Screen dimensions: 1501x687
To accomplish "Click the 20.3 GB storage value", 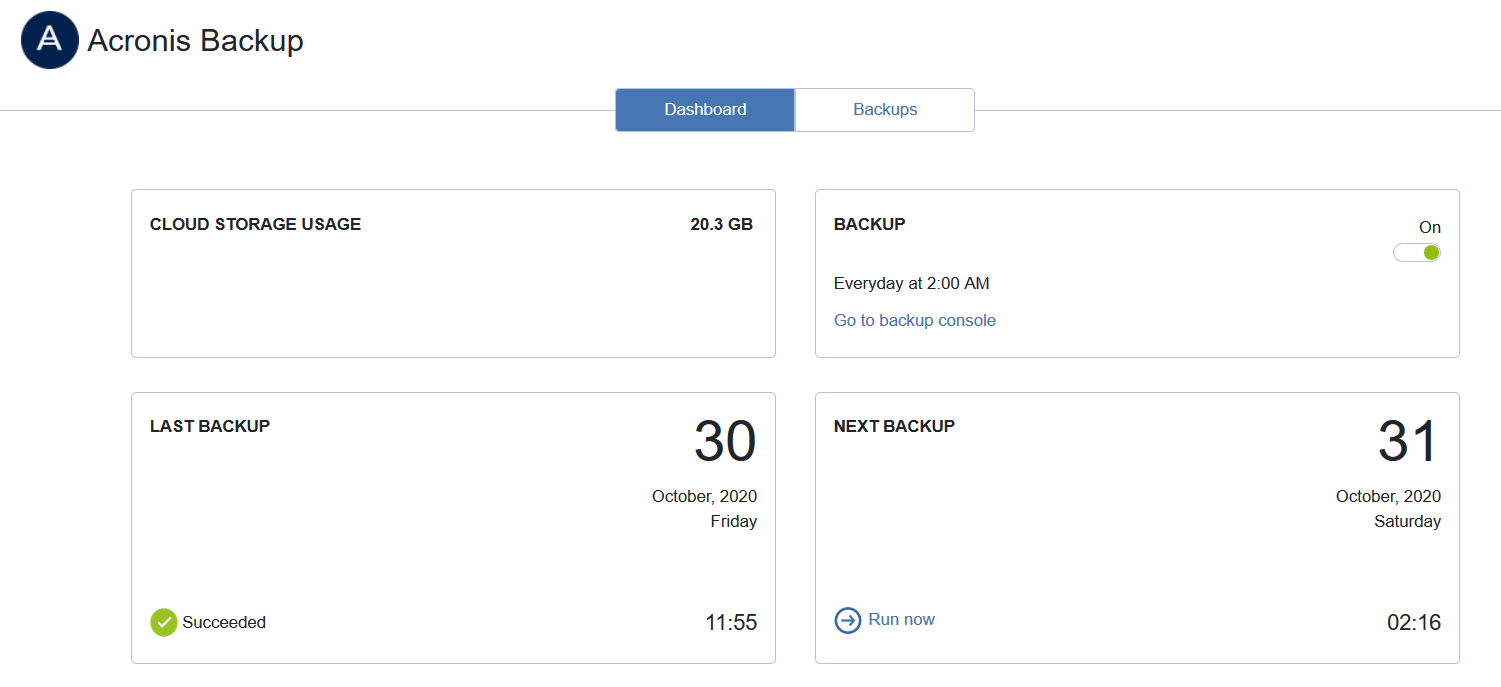I will tap(722, 224).
